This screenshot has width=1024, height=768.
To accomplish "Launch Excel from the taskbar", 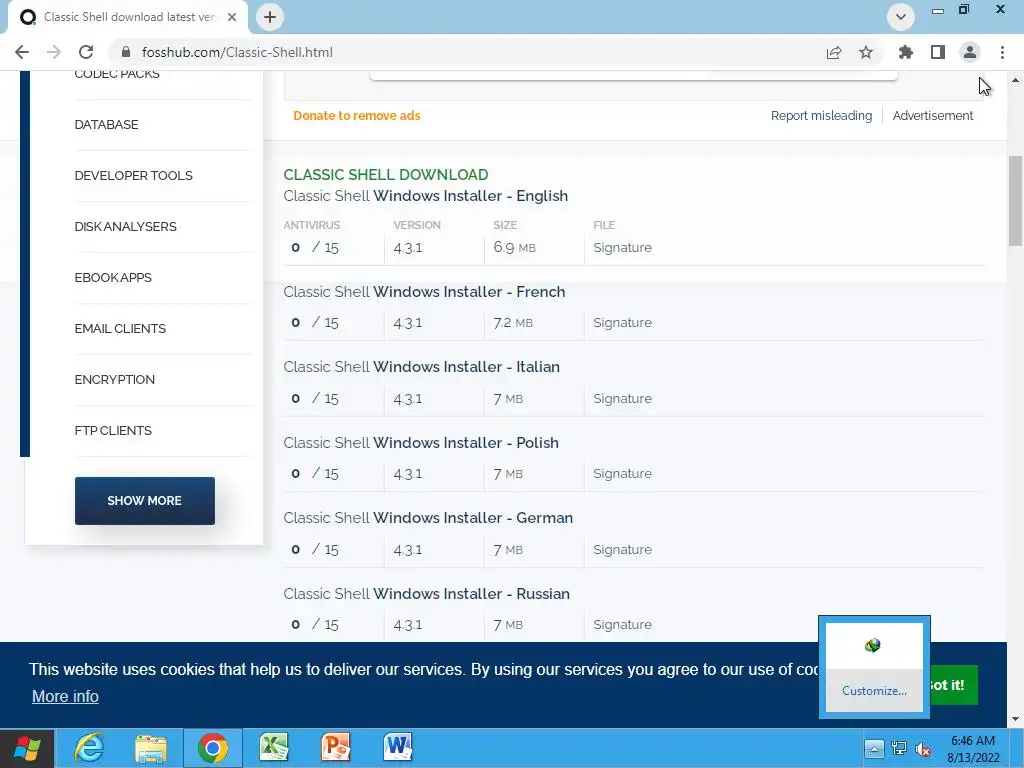I will [274, 748].
